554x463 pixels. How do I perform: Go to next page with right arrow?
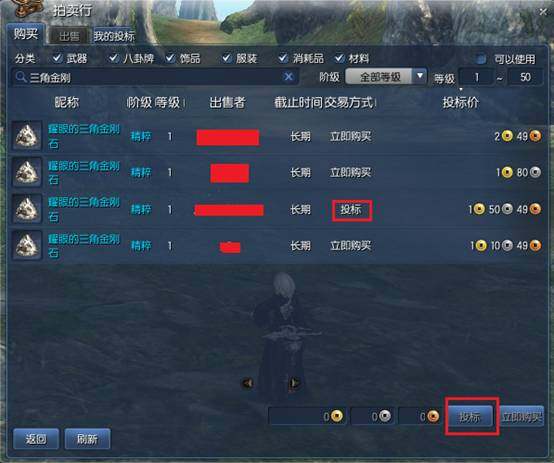tap(294, 383)
